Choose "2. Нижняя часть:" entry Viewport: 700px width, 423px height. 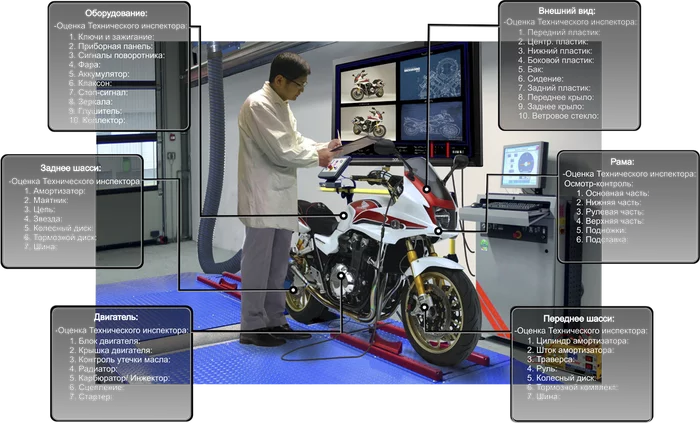[609, 202]
